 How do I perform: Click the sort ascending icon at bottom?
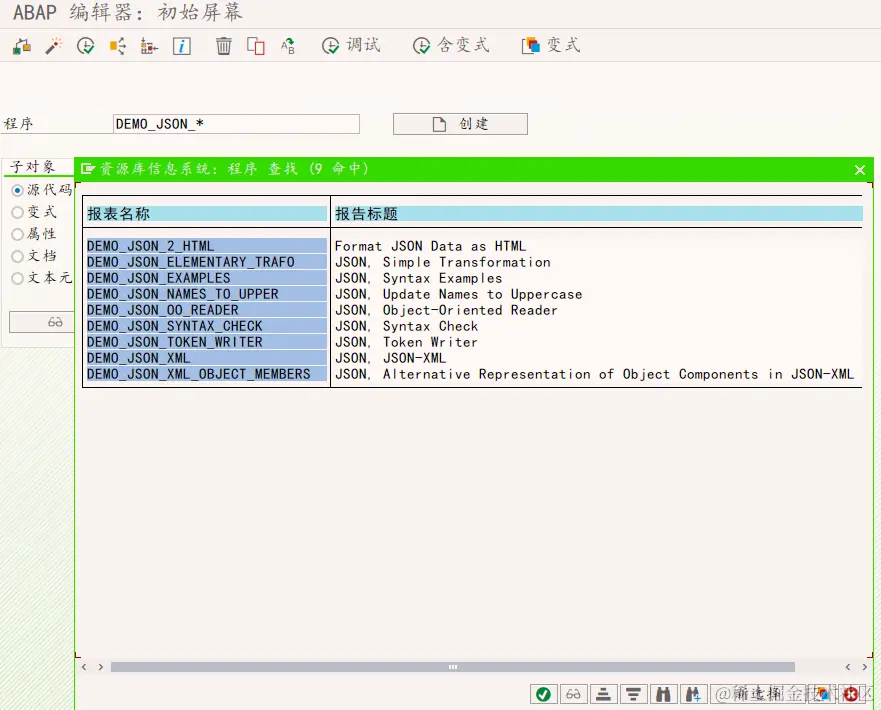[604, 693]
